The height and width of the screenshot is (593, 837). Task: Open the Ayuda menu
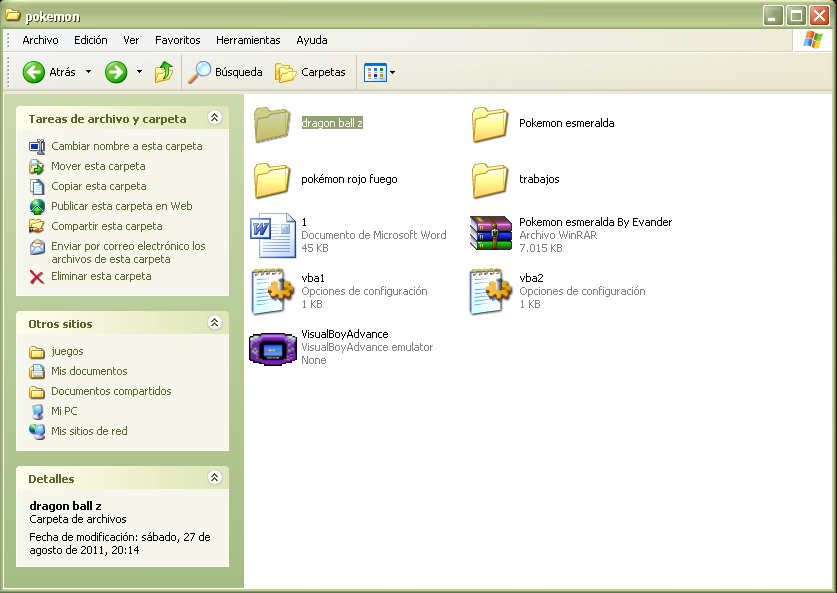pyautogui.click(x=312, y=40)
